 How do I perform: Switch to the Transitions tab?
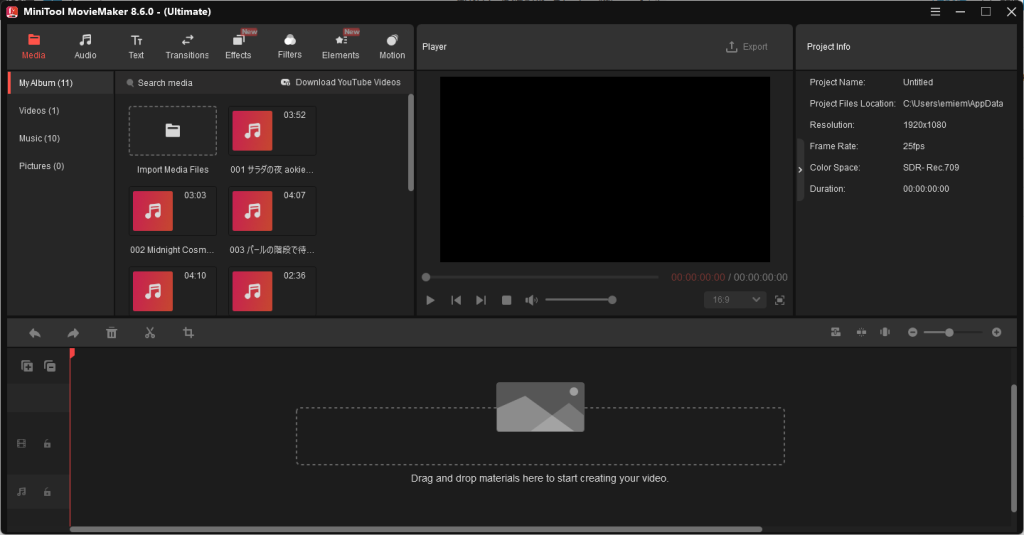pyautogui.click(x=187, y=46)
